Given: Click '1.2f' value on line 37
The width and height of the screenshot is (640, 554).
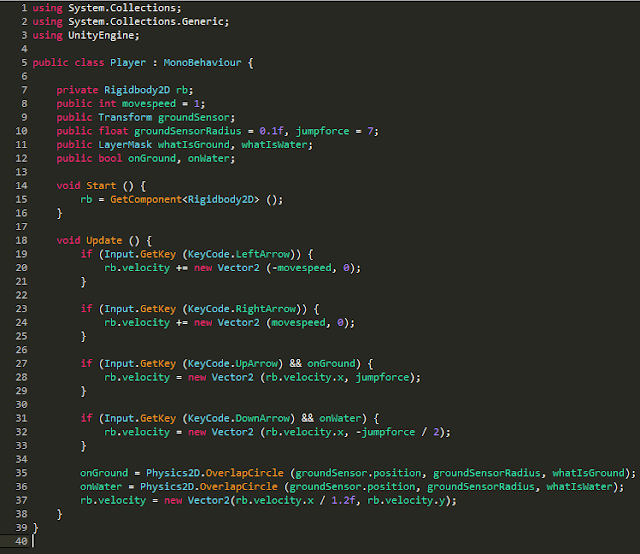Looking at the screenshot, I should [x=344, y=501].
